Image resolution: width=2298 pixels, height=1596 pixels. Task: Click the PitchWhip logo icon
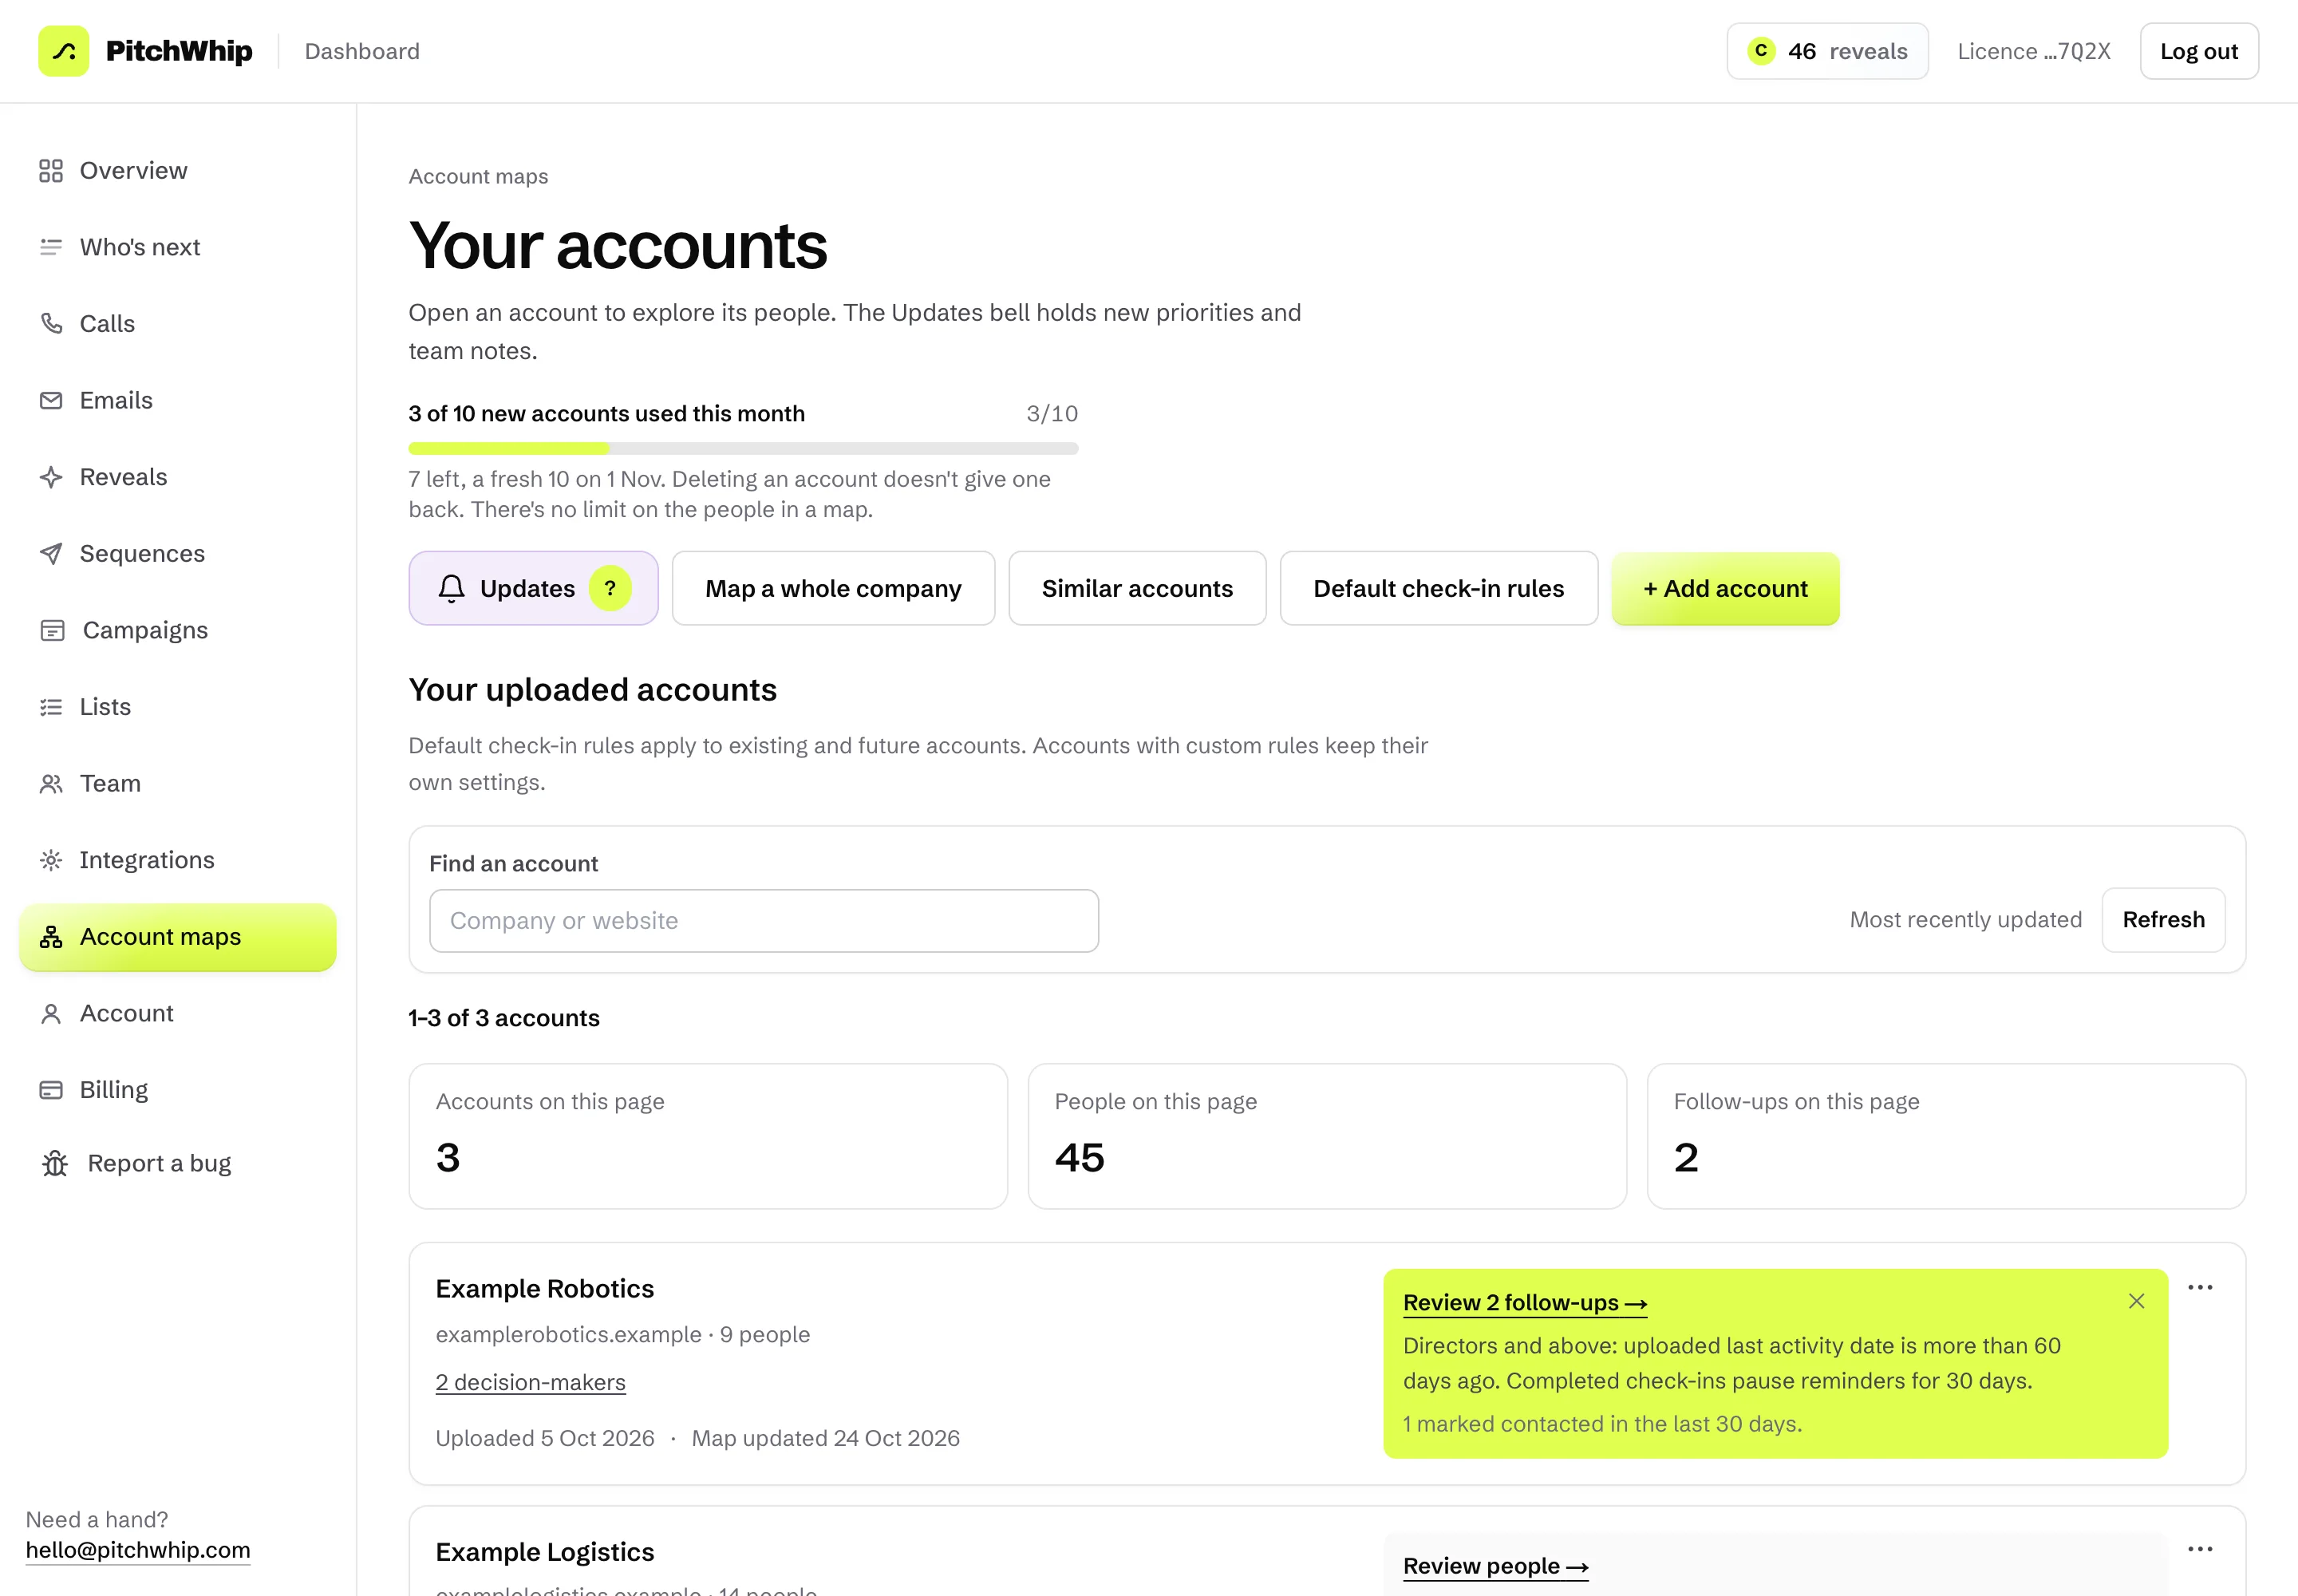[64, 51]
